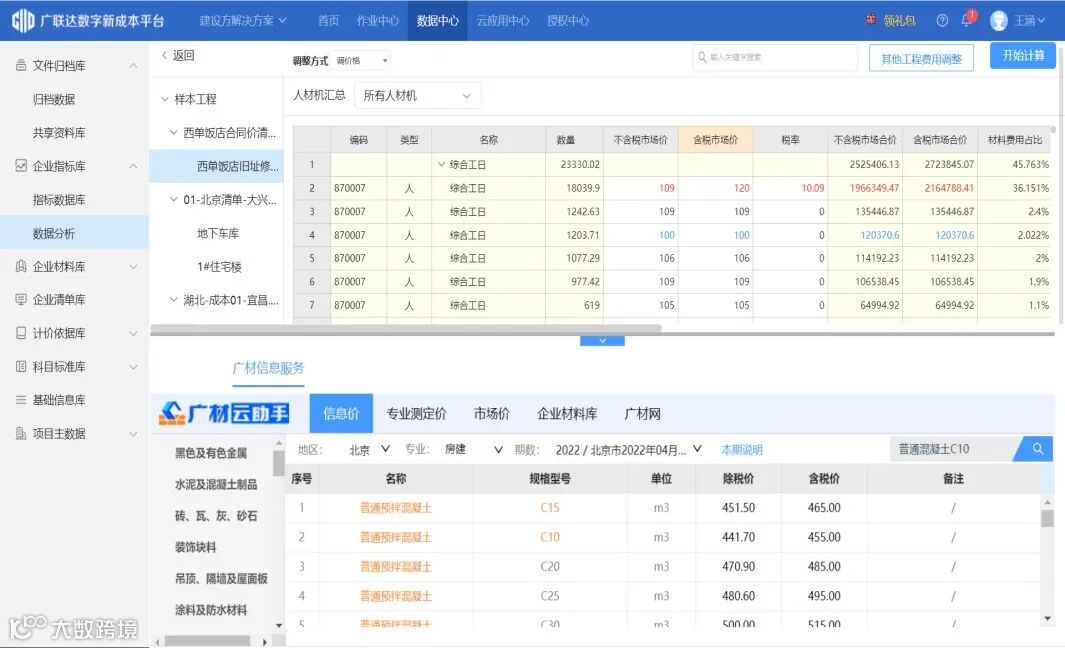Click the user avatar icon
The image size is (1065, 648).
click(x=998, y=20)
